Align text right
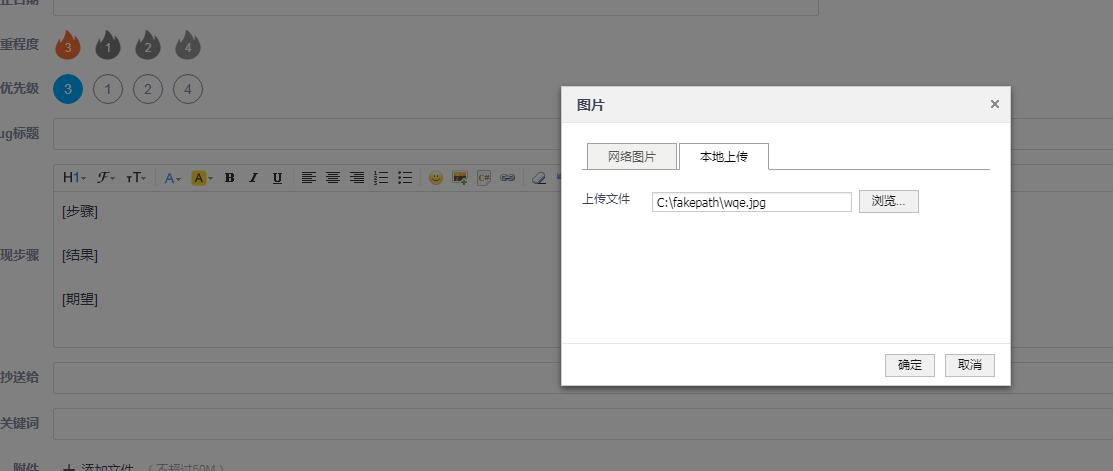 [x=356, y=178]
